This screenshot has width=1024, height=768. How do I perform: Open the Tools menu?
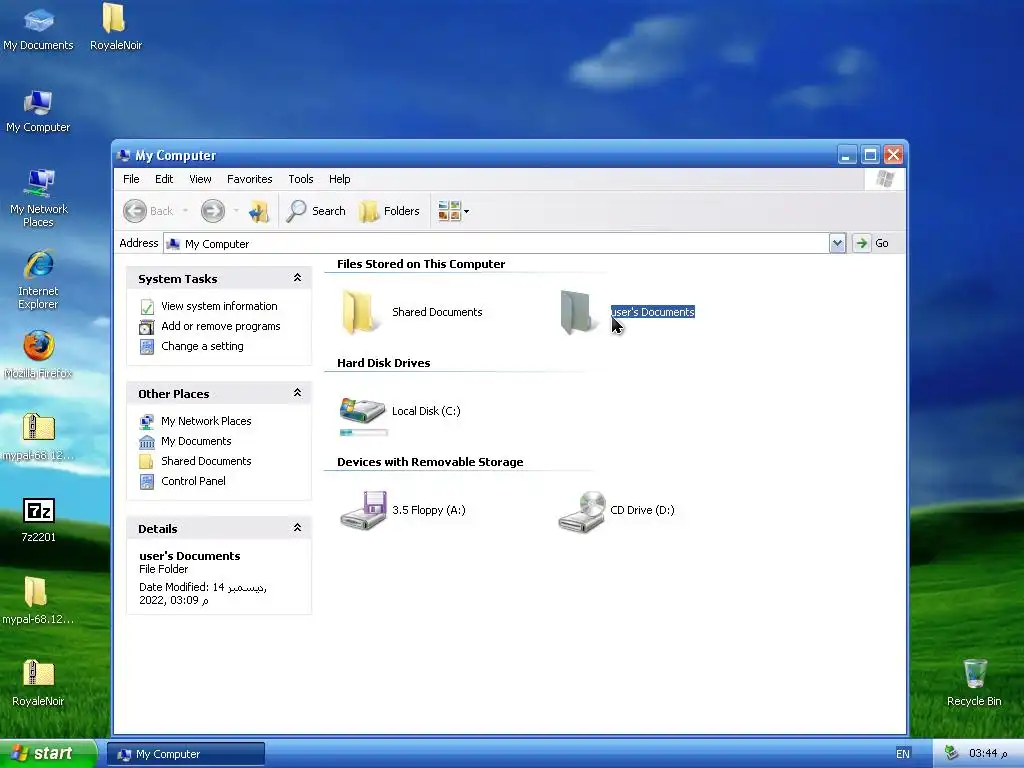[301, 179]
